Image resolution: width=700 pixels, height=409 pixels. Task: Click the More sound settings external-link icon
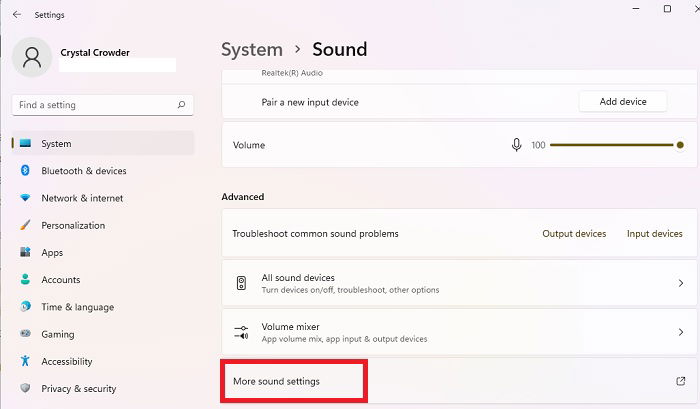click(x=680, y=381)
